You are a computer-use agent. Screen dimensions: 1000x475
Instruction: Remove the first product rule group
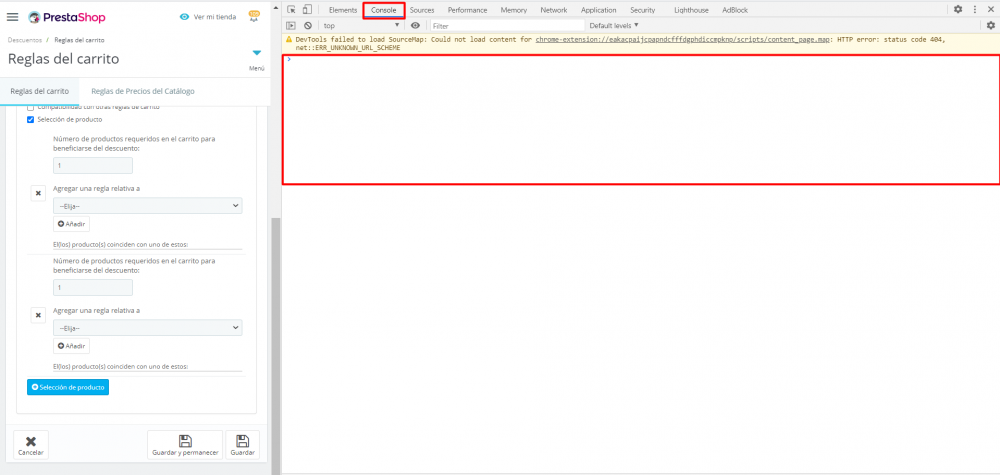point(38,193)
